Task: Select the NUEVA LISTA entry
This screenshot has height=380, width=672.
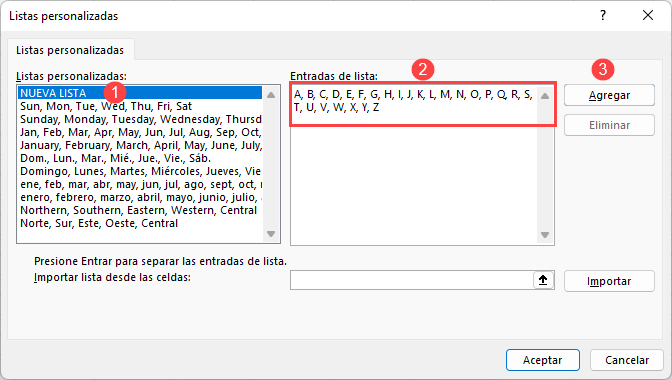Action: tap(140, 93)
